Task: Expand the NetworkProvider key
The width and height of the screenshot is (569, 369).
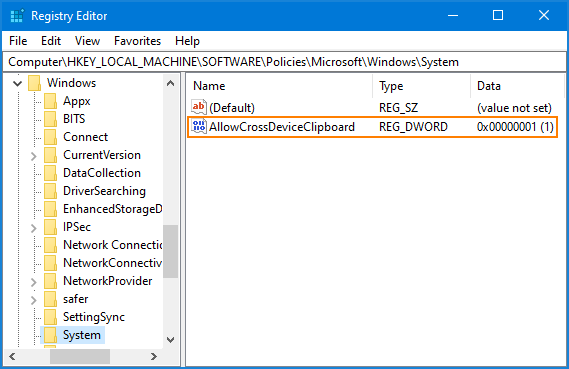Action: coord(33,282)
